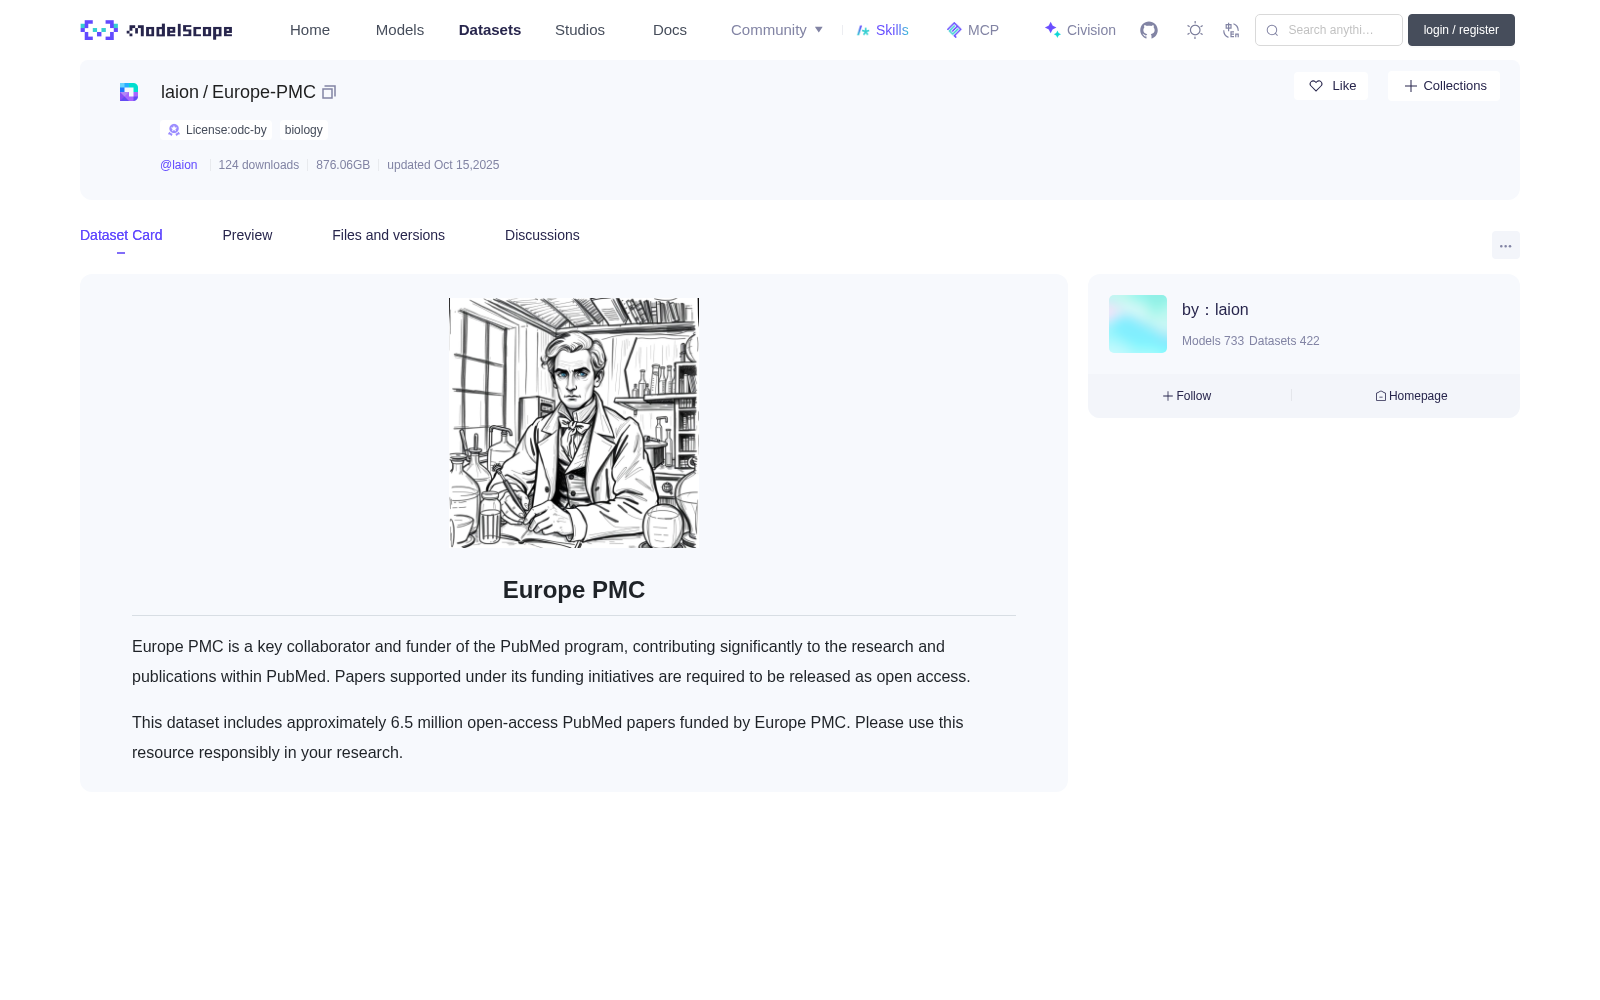This screenshot has height=1000, width=1600.
Task: Open the MCP page
Action: pos(973,30)
